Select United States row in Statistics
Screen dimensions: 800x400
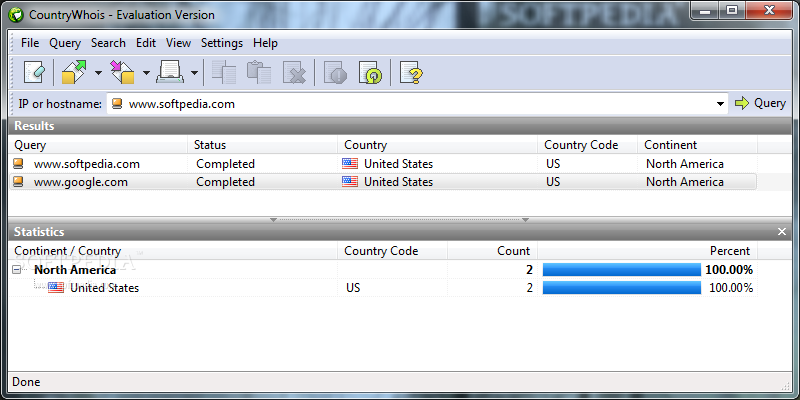(x=383, y=288)
